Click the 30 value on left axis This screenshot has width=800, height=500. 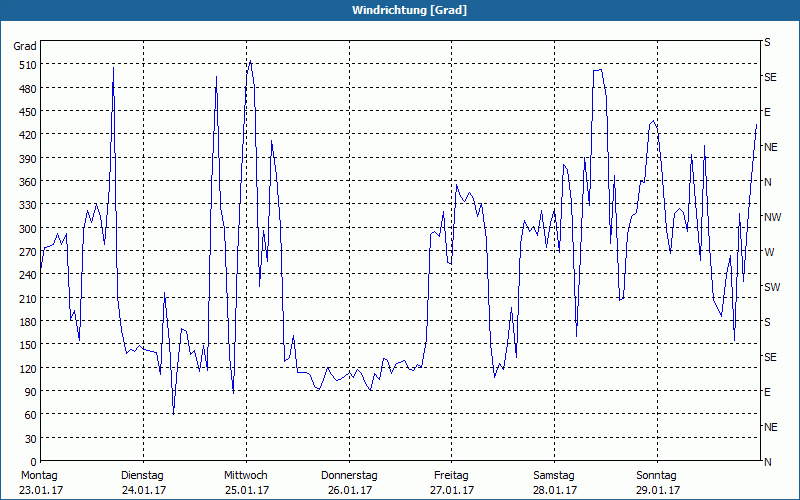(31, 439)
